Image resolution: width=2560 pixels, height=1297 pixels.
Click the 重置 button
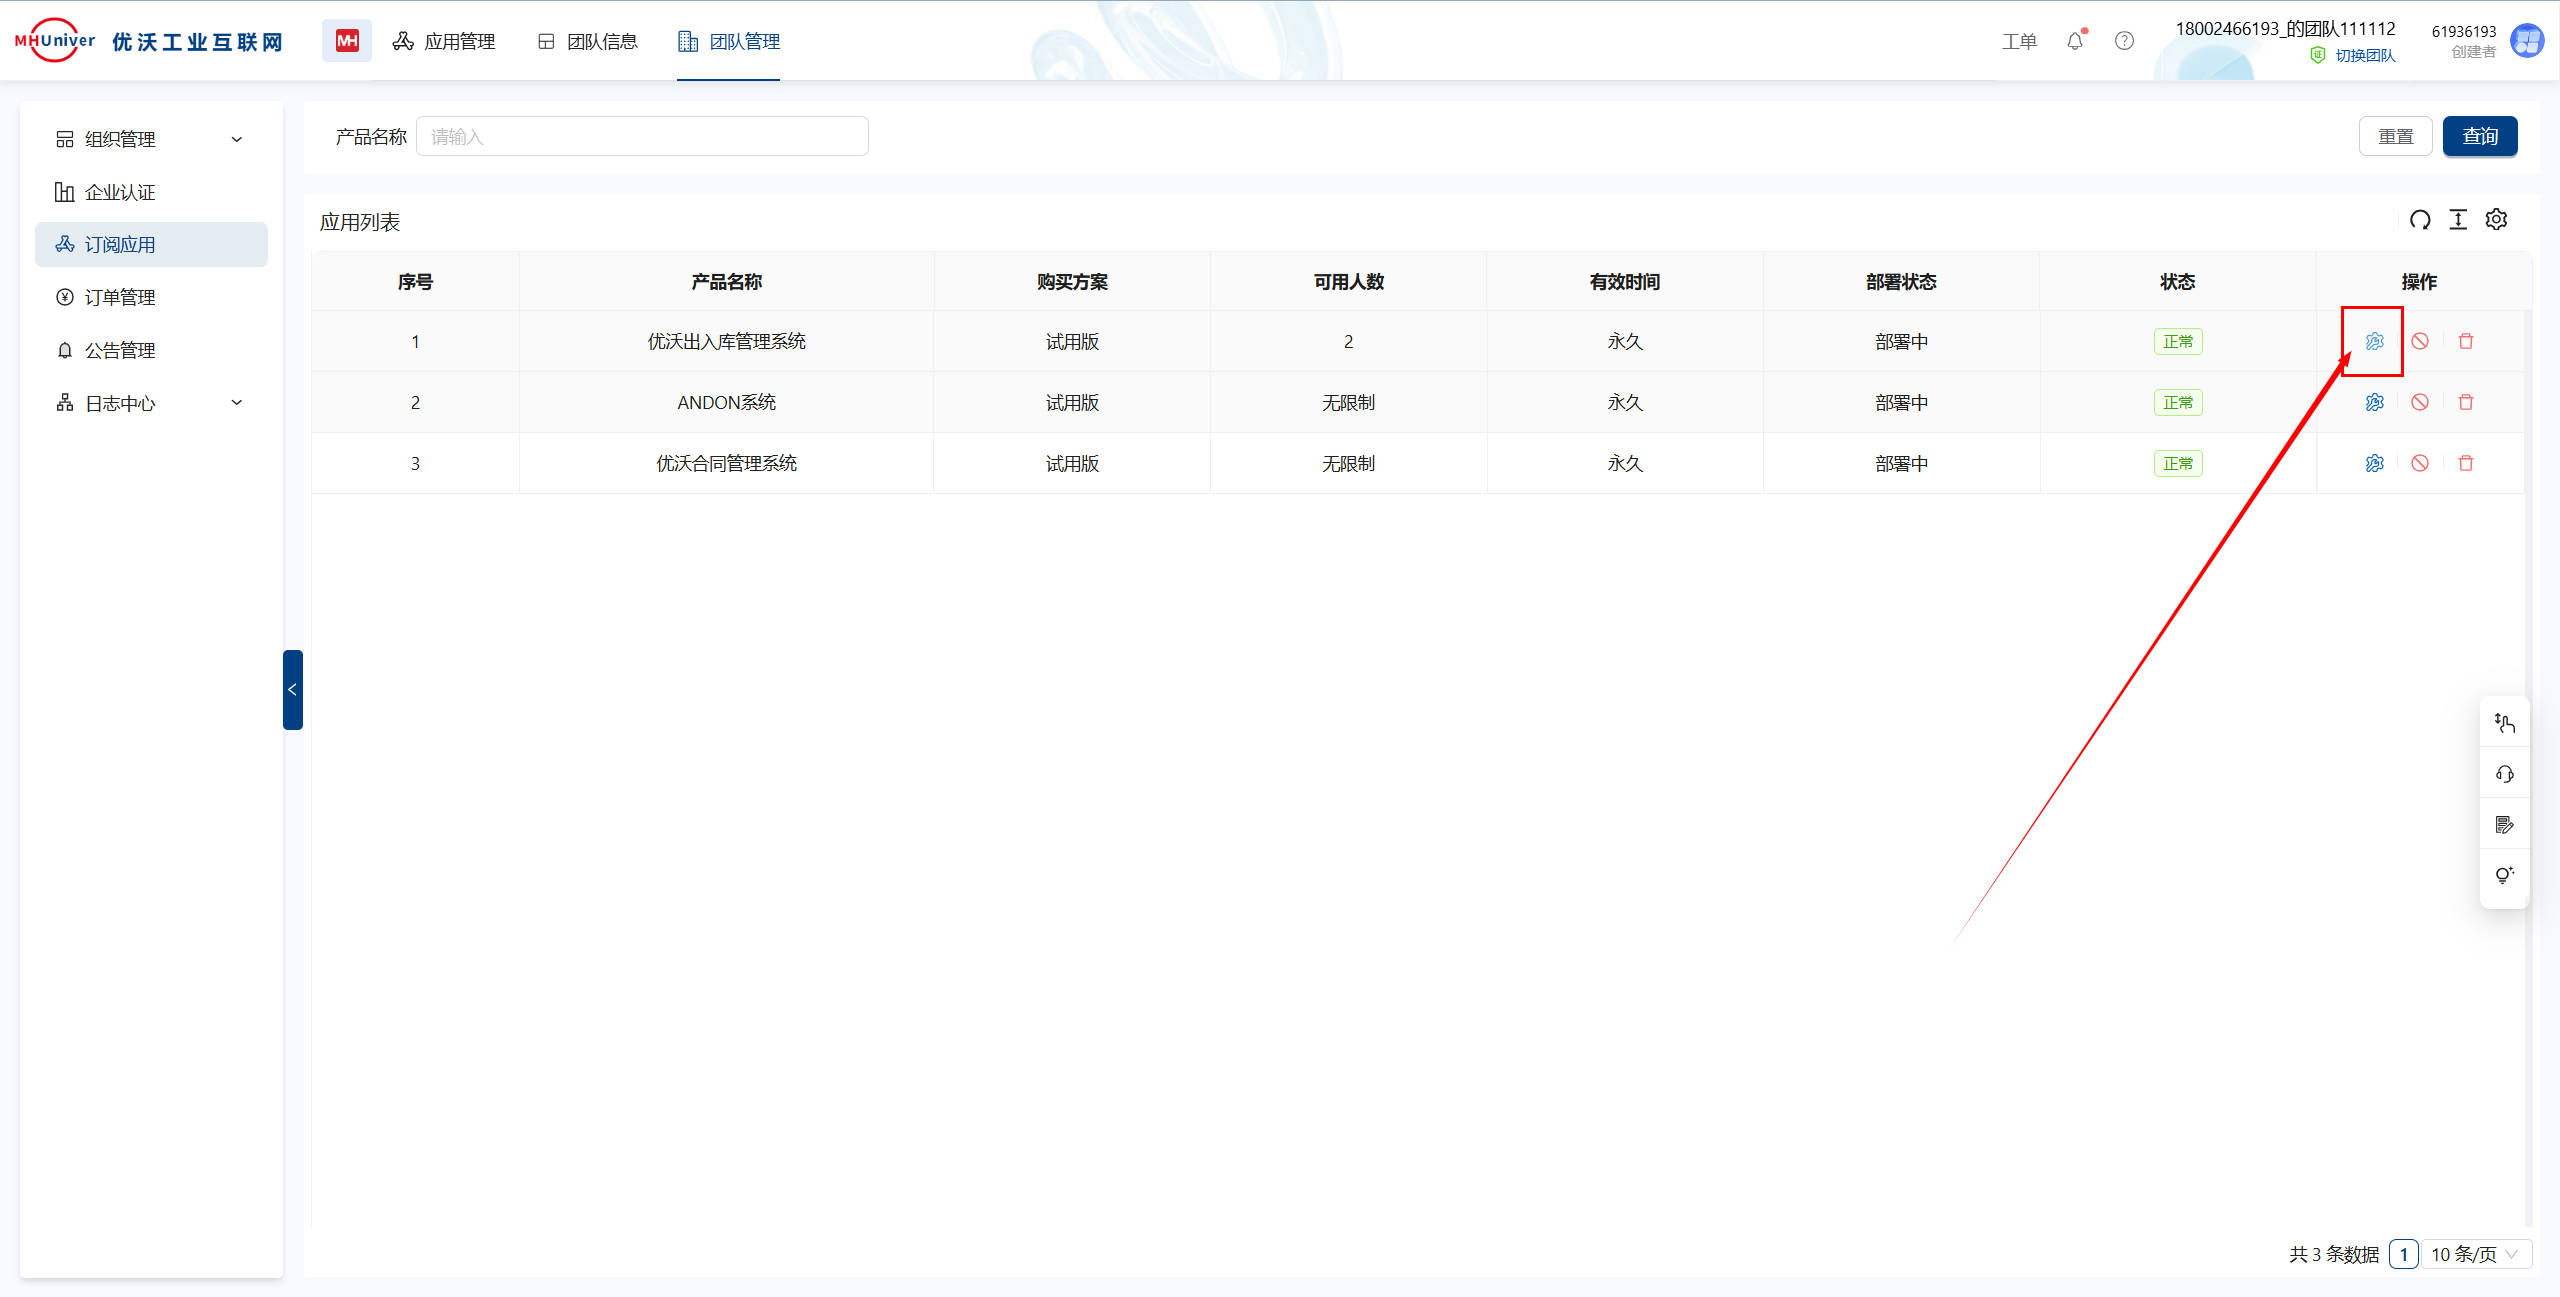coord(2395,136)
